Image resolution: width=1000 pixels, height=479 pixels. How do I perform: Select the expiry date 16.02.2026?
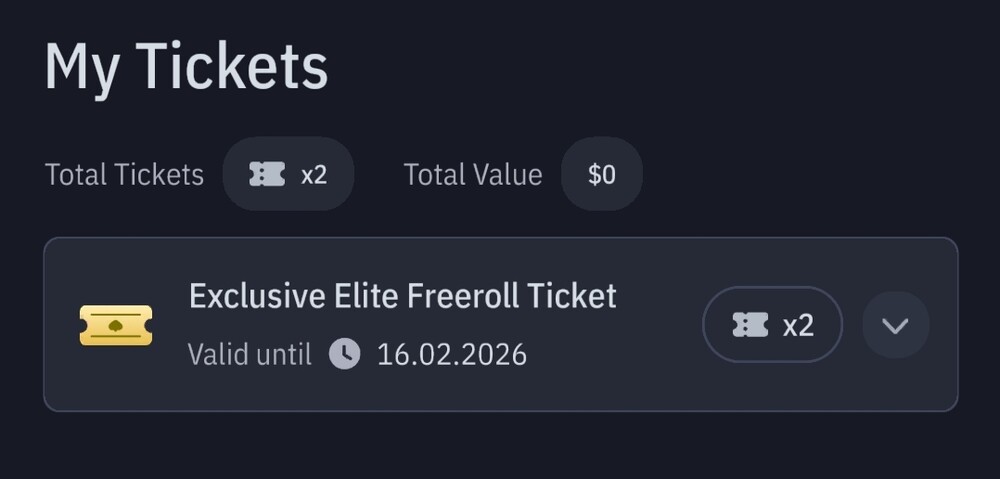click(x=451, y=354)
